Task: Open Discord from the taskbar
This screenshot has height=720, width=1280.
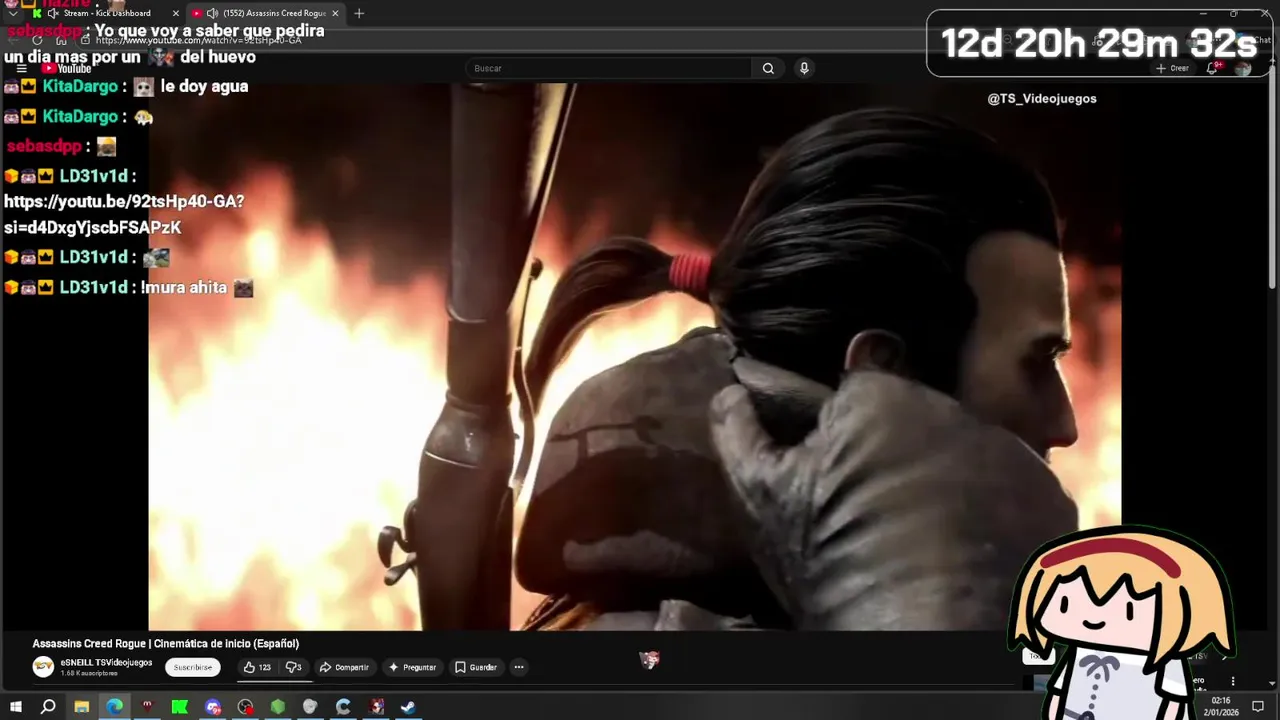Action: (x=213, y=707)
